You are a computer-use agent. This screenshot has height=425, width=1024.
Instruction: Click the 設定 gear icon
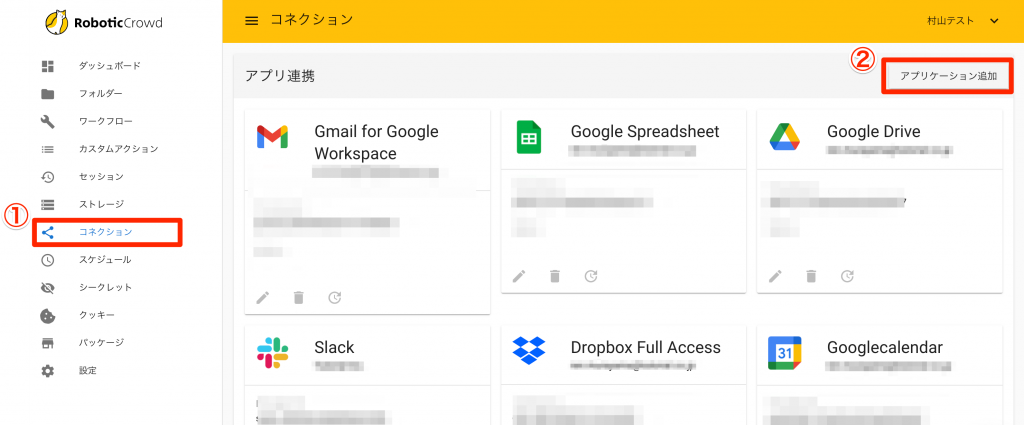pos(48,370)
